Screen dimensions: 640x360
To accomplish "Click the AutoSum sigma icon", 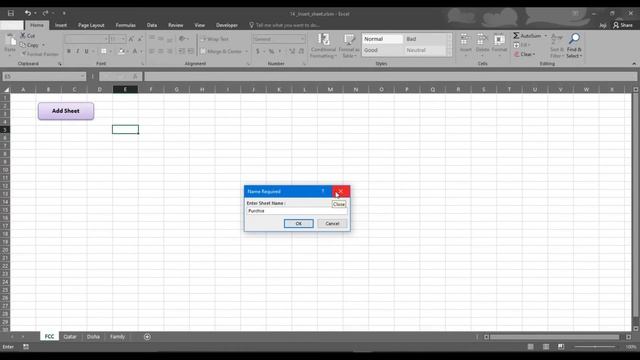I will pyautogui.click(x=516, y=36).
